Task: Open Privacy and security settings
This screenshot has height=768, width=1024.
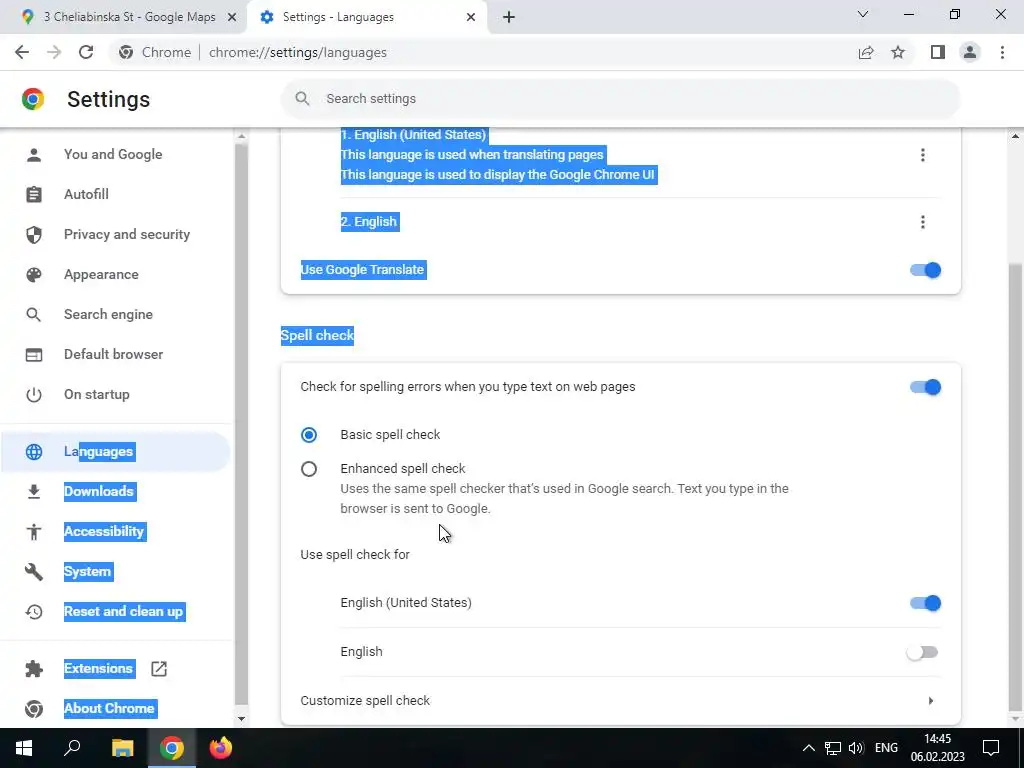Action: [127, 234]
